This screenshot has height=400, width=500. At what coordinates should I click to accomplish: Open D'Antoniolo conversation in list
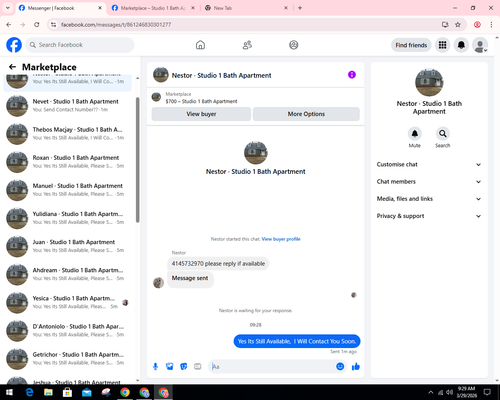click(x=68, y=330)
